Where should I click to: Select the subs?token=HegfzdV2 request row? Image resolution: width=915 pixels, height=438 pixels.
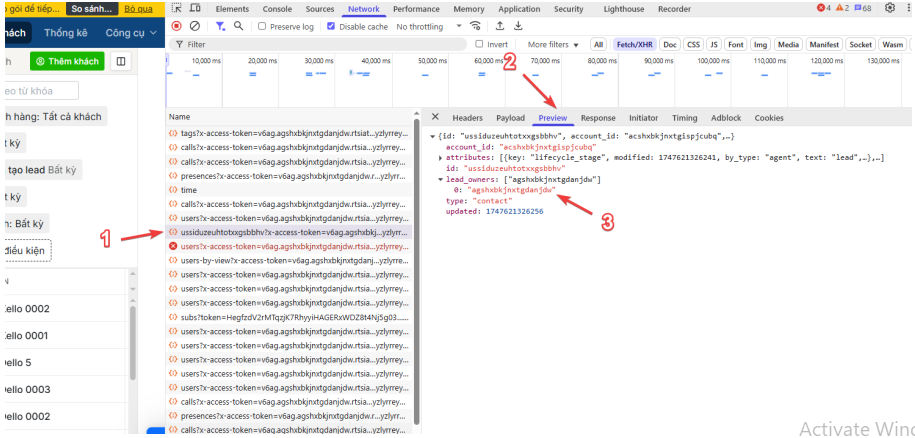289,317
